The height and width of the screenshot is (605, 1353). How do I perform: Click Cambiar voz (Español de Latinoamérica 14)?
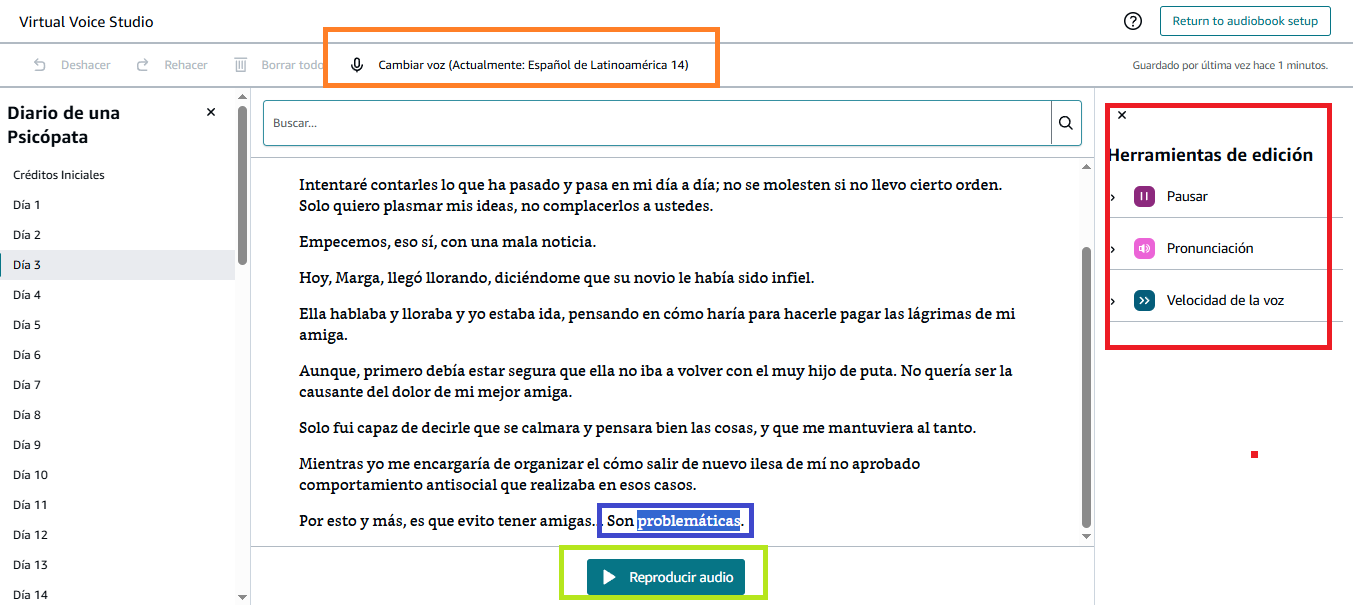[x=533, y=65]
